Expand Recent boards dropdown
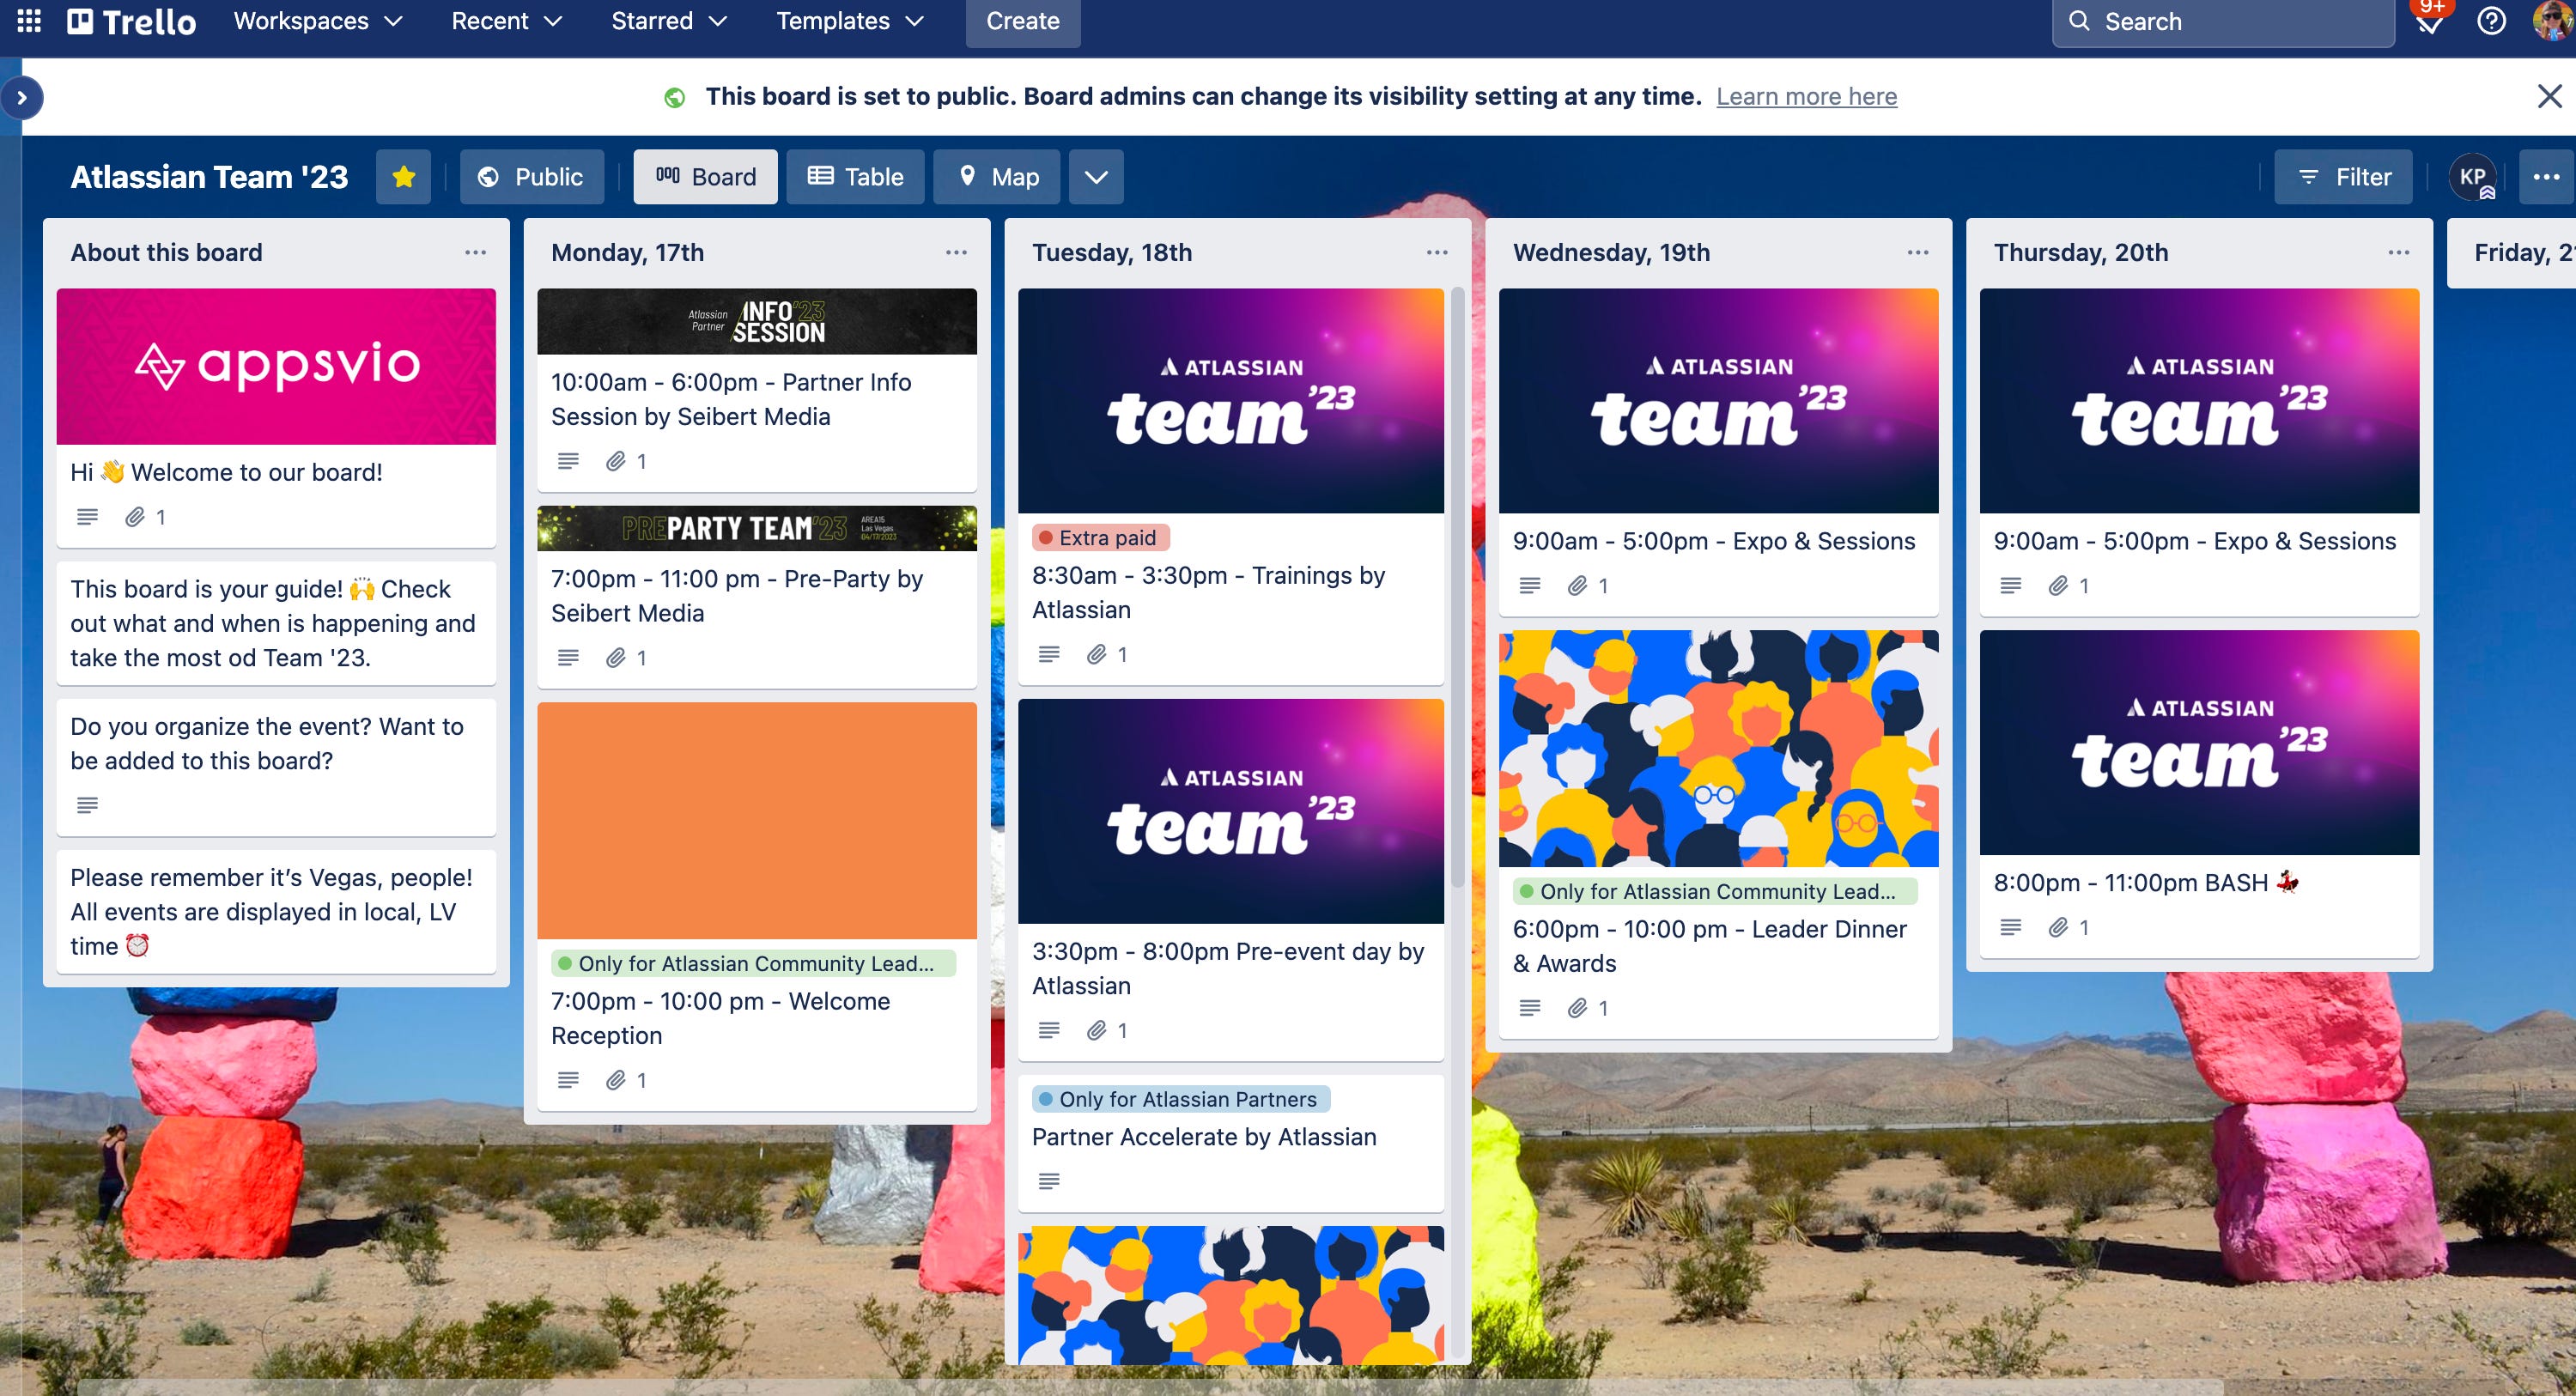The image size is (2576, 1396). [505, 21]
